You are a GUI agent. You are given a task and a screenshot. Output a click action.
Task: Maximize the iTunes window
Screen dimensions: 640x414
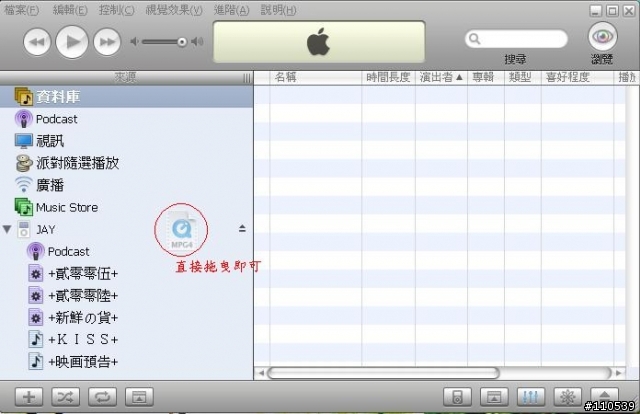612,11
